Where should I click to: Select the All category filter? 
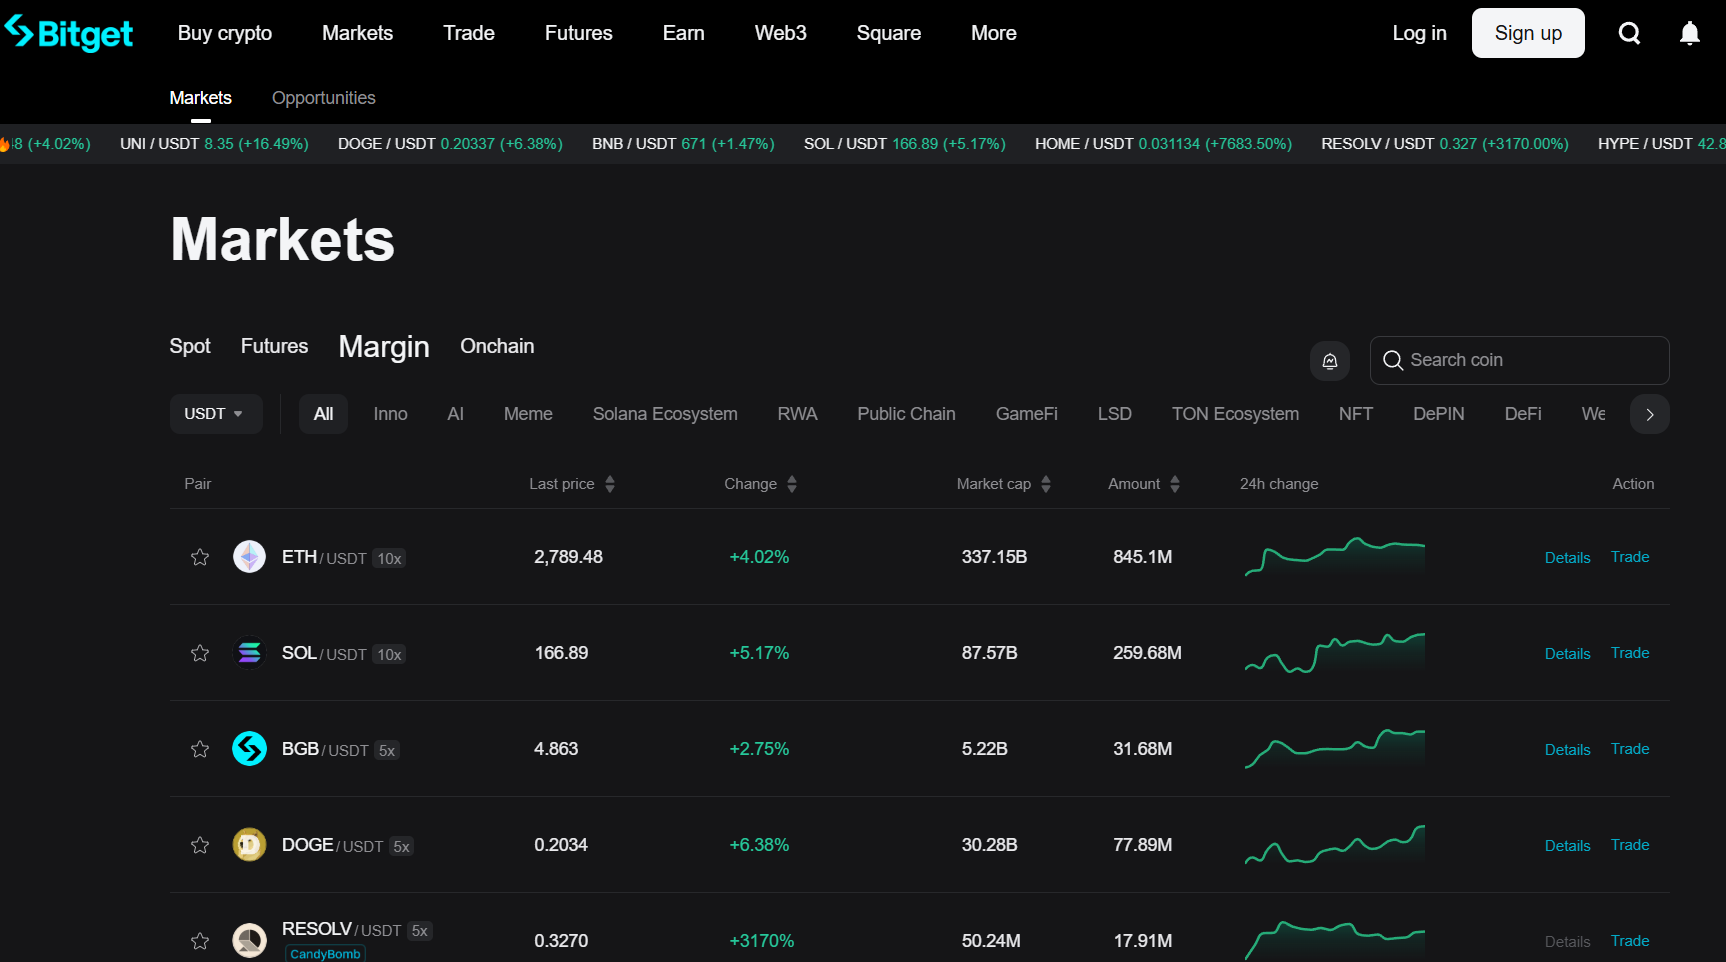point(323,414)
